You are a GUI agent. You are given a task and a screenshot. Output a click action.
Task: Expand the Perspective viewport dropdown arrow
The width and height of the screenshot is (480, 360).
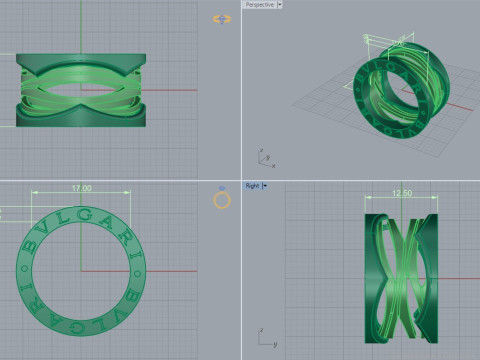280,5
